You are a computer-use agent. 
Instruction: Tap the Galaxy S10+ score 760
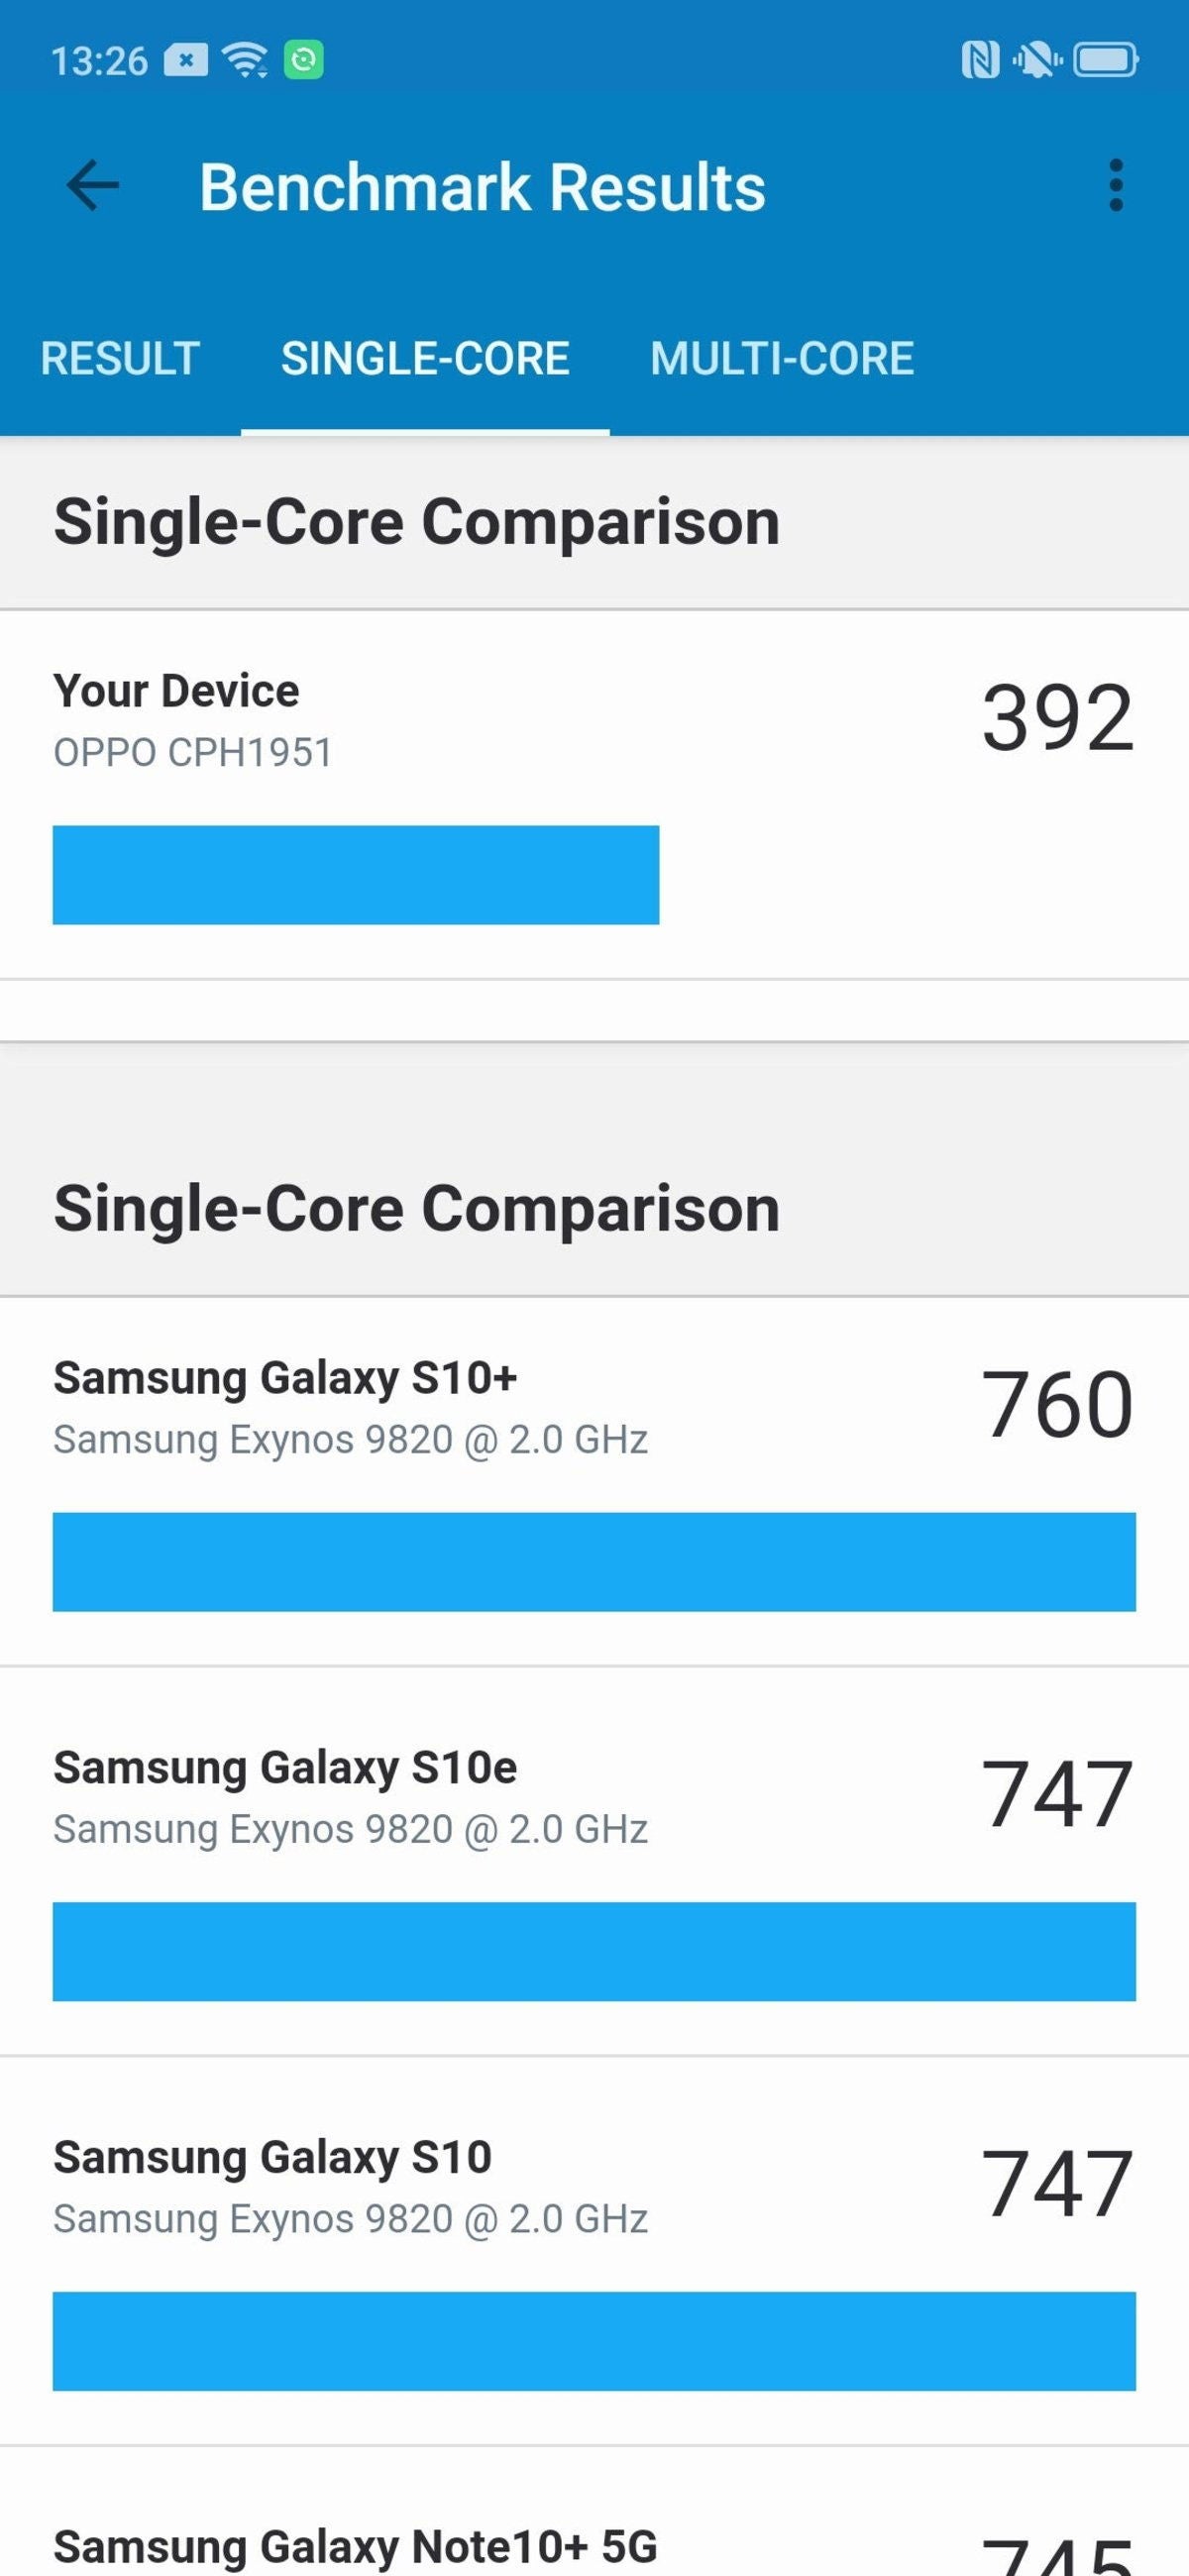pyautogui.click(x=1058, y=1405)
